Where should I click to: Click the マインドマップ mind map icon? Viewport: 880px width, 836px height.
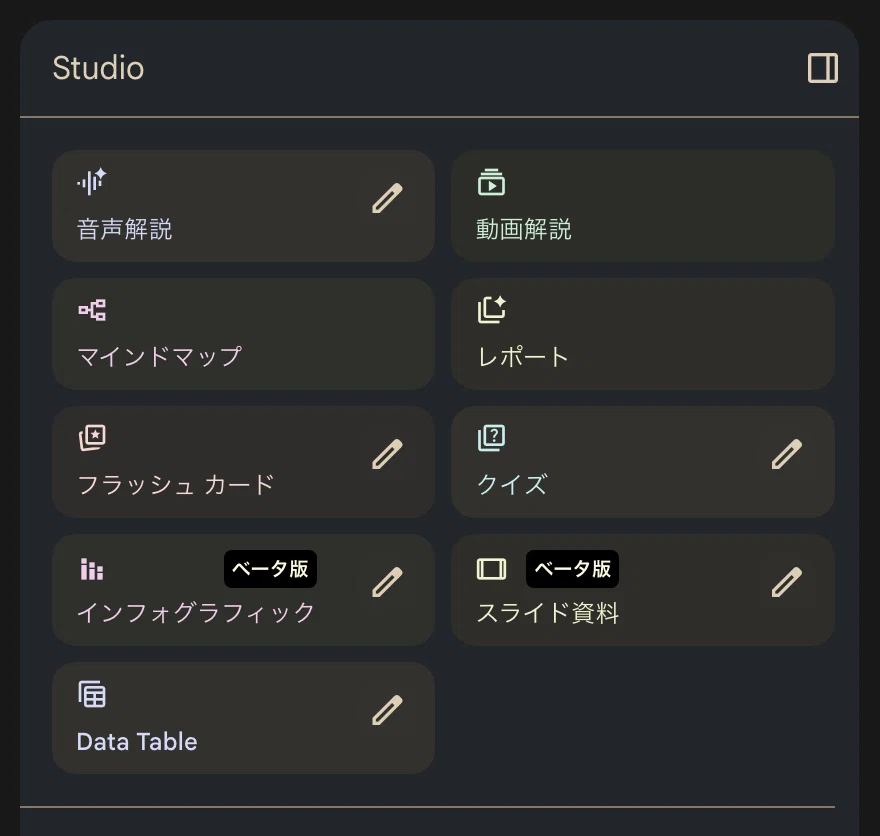pyautogui.click(x=92, y=310)
